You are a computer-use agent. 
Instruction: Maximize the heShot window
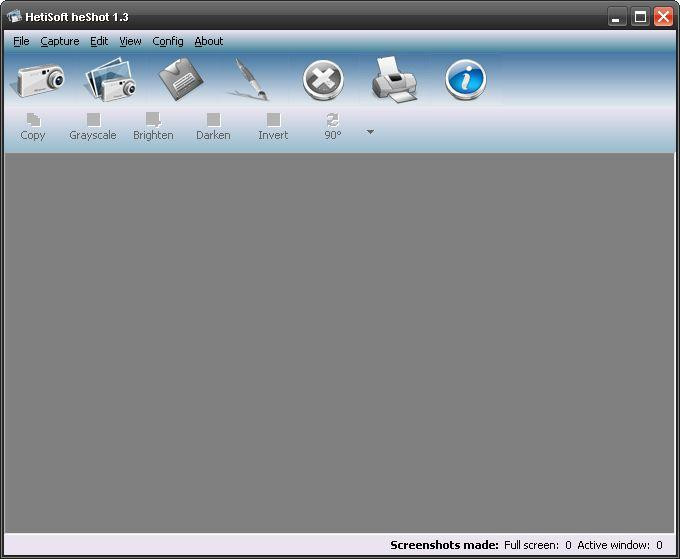tap(640, 17)
